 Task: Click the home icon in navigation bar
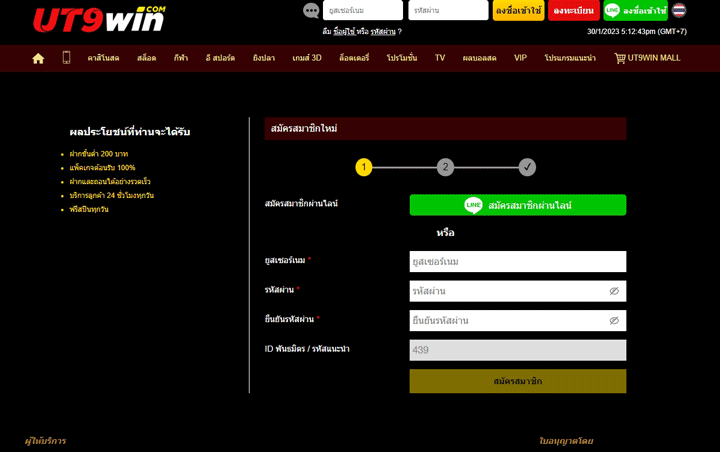click(38, 58)
